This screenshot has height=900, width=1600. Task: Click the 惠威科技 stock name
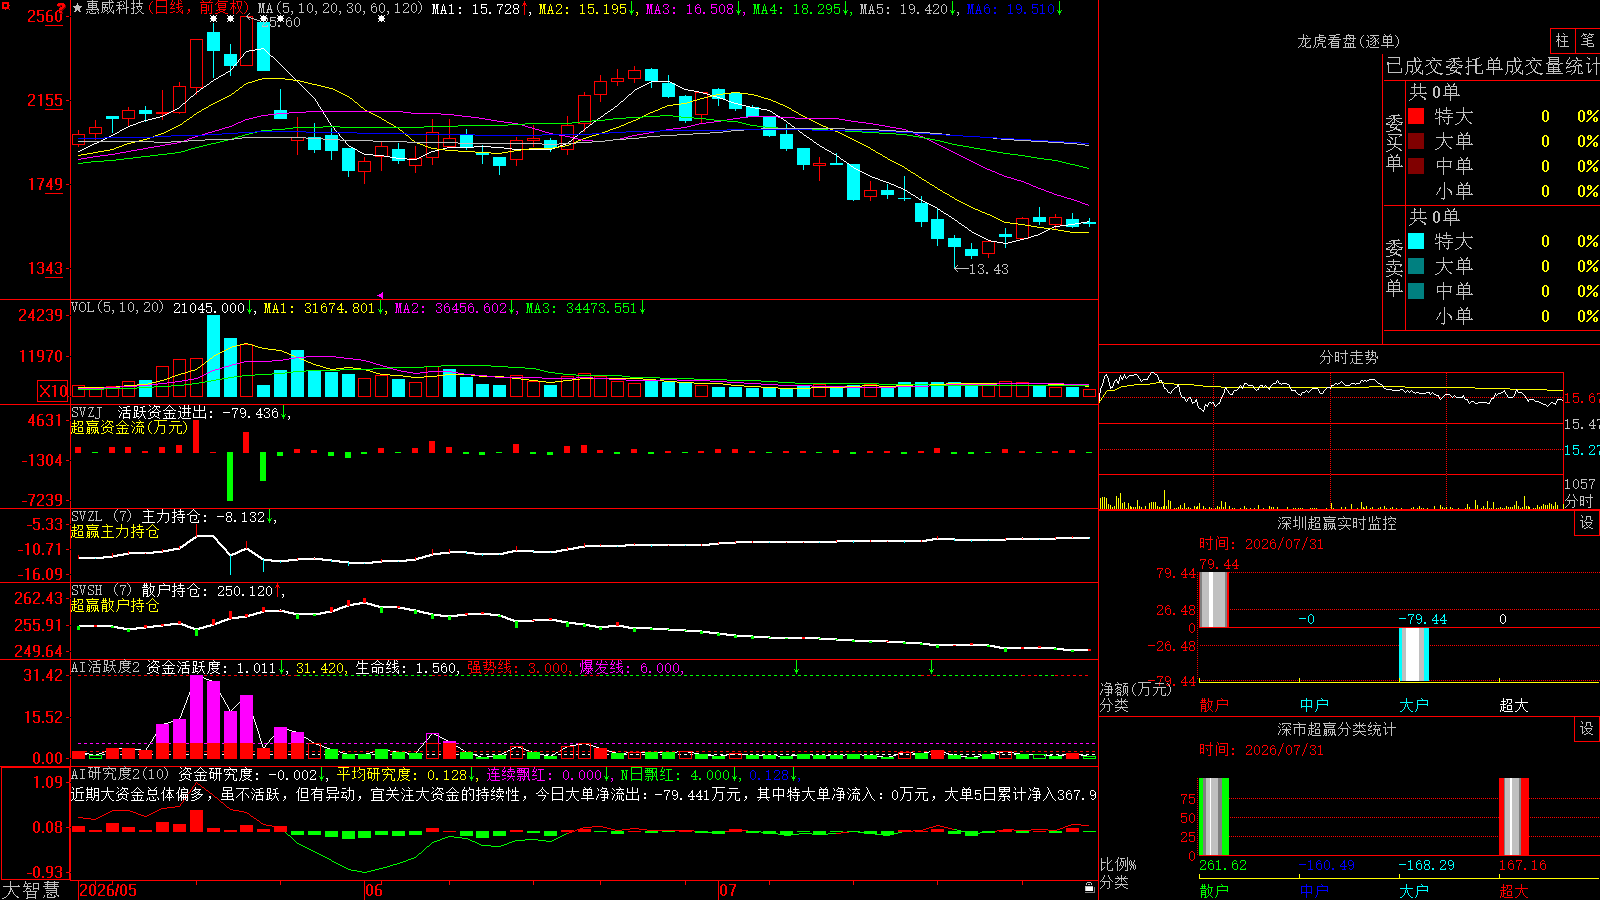coord(115,8)
